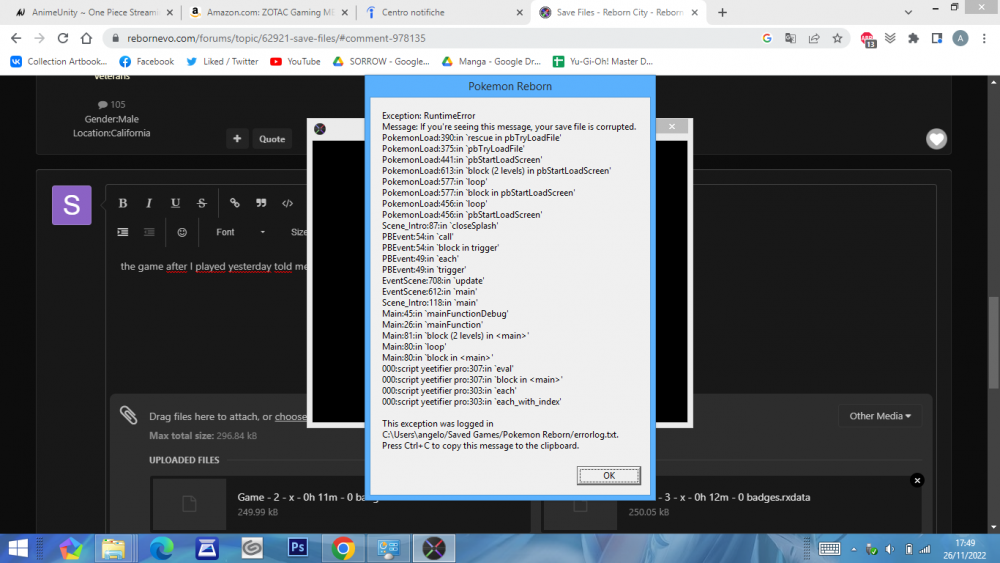Viewport: 1000px width, 563px height.
Task: Click the translate page icon
Action: pos(790,38)
